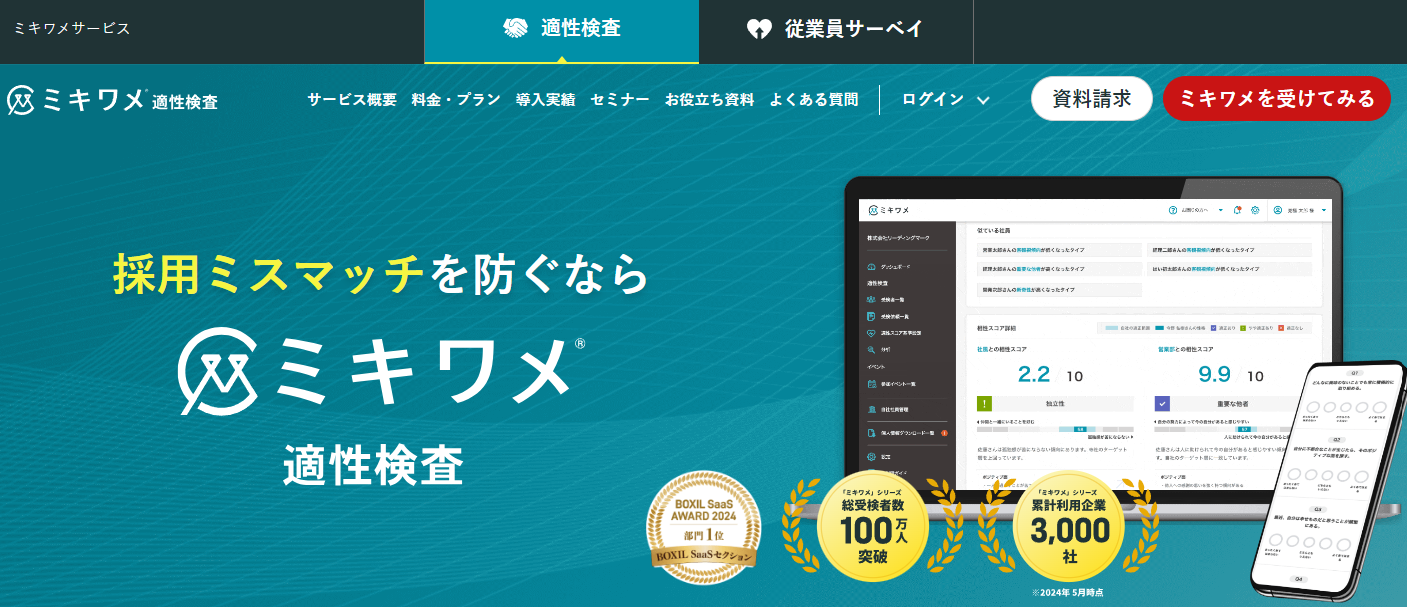Click the 適性検査 text under hero logo
This screenshot has height=607, width=1407.
[x=374, y=464]
